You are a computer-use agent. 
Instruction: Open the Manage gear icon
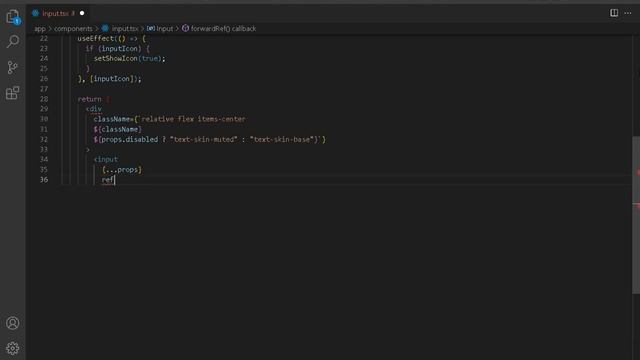click(x=13, y=348)
